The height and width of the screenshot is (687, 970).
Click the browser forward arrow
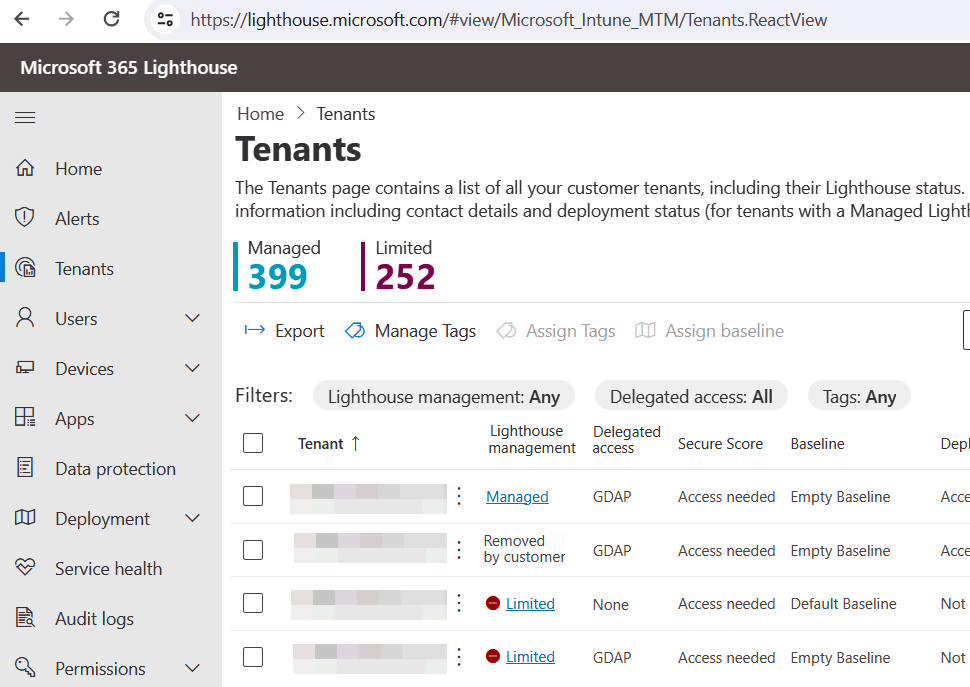coord(66,19)
